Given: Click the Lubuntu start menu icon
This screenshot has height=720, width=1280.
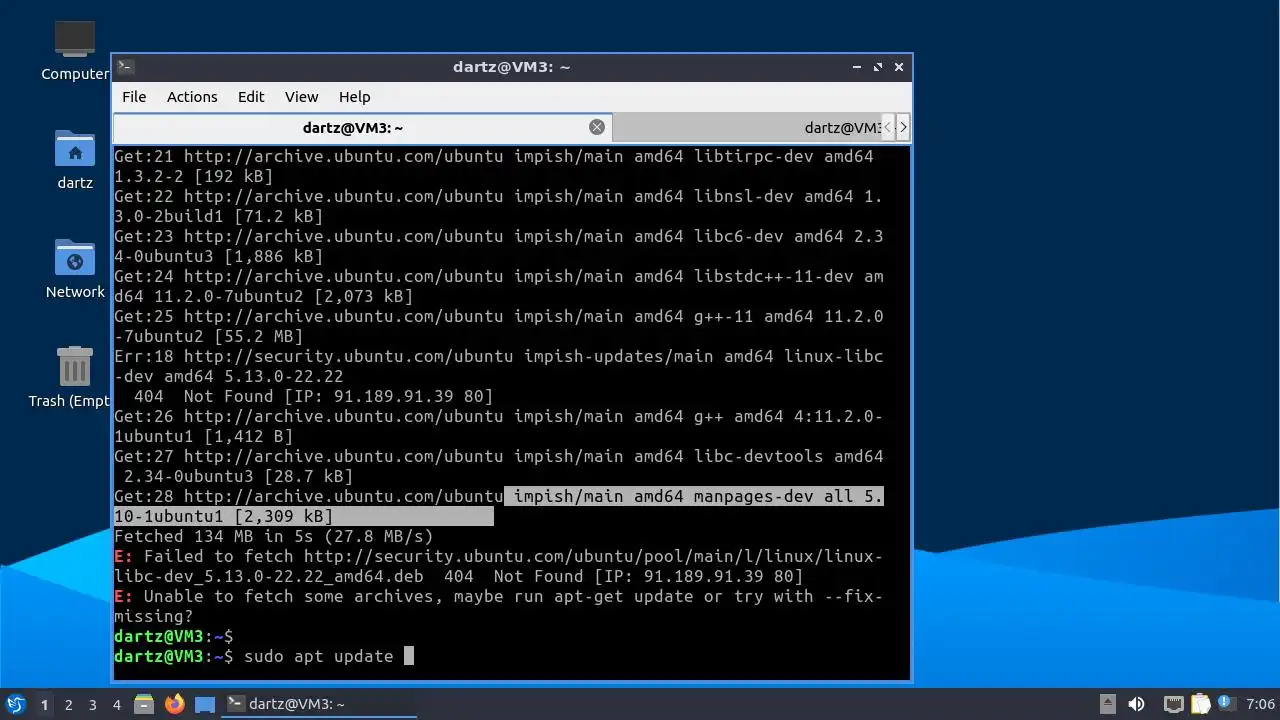Looking at the screenshot, I should (15, 704).
